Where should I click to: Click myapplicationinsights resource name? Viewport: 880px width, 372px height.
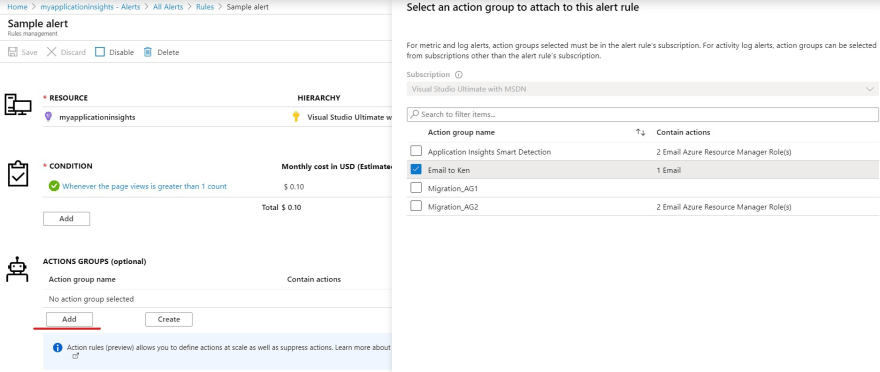tap(97, 117)
